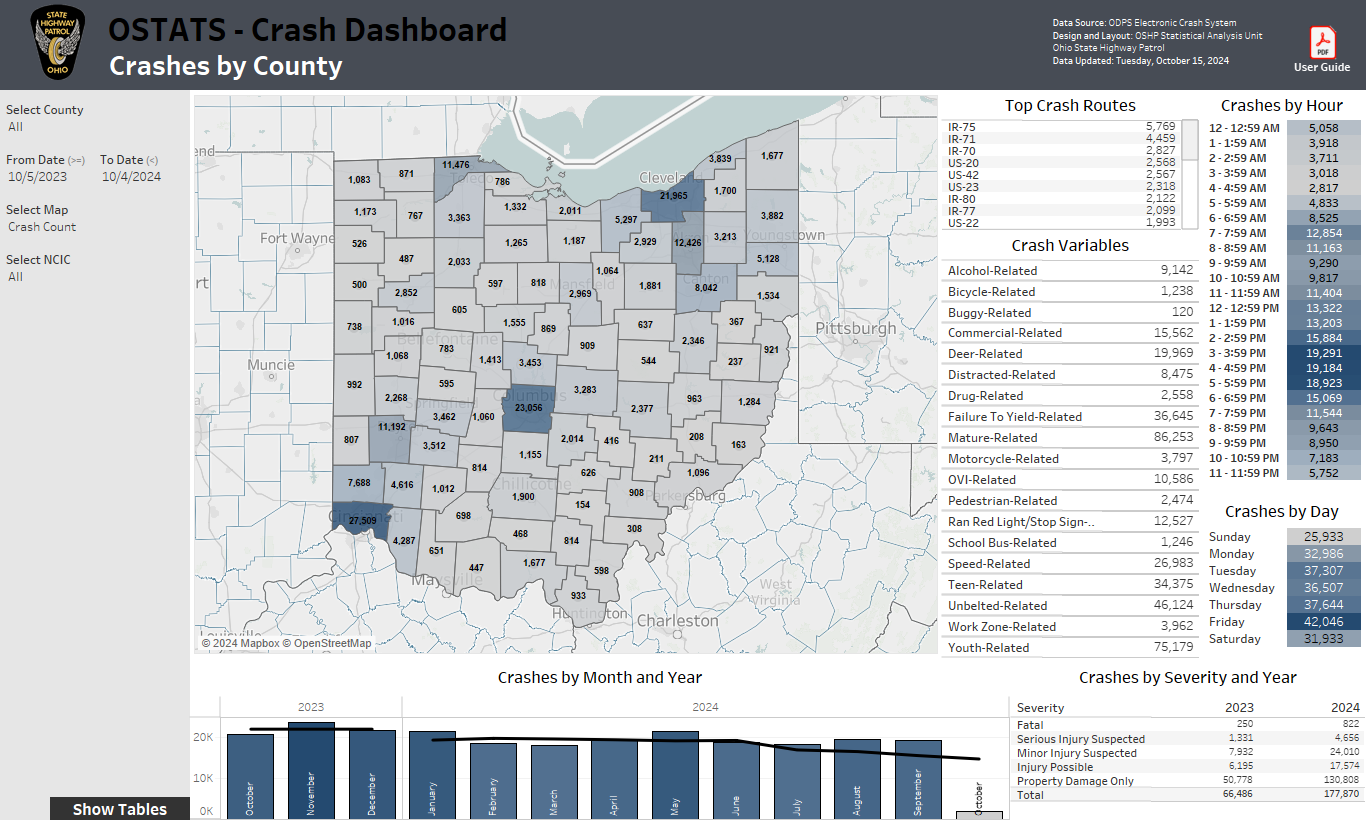Viewport: 1366px width, 820px height.
Task: Select the Commercial-Related crash variable
Action: [1070, 333]
